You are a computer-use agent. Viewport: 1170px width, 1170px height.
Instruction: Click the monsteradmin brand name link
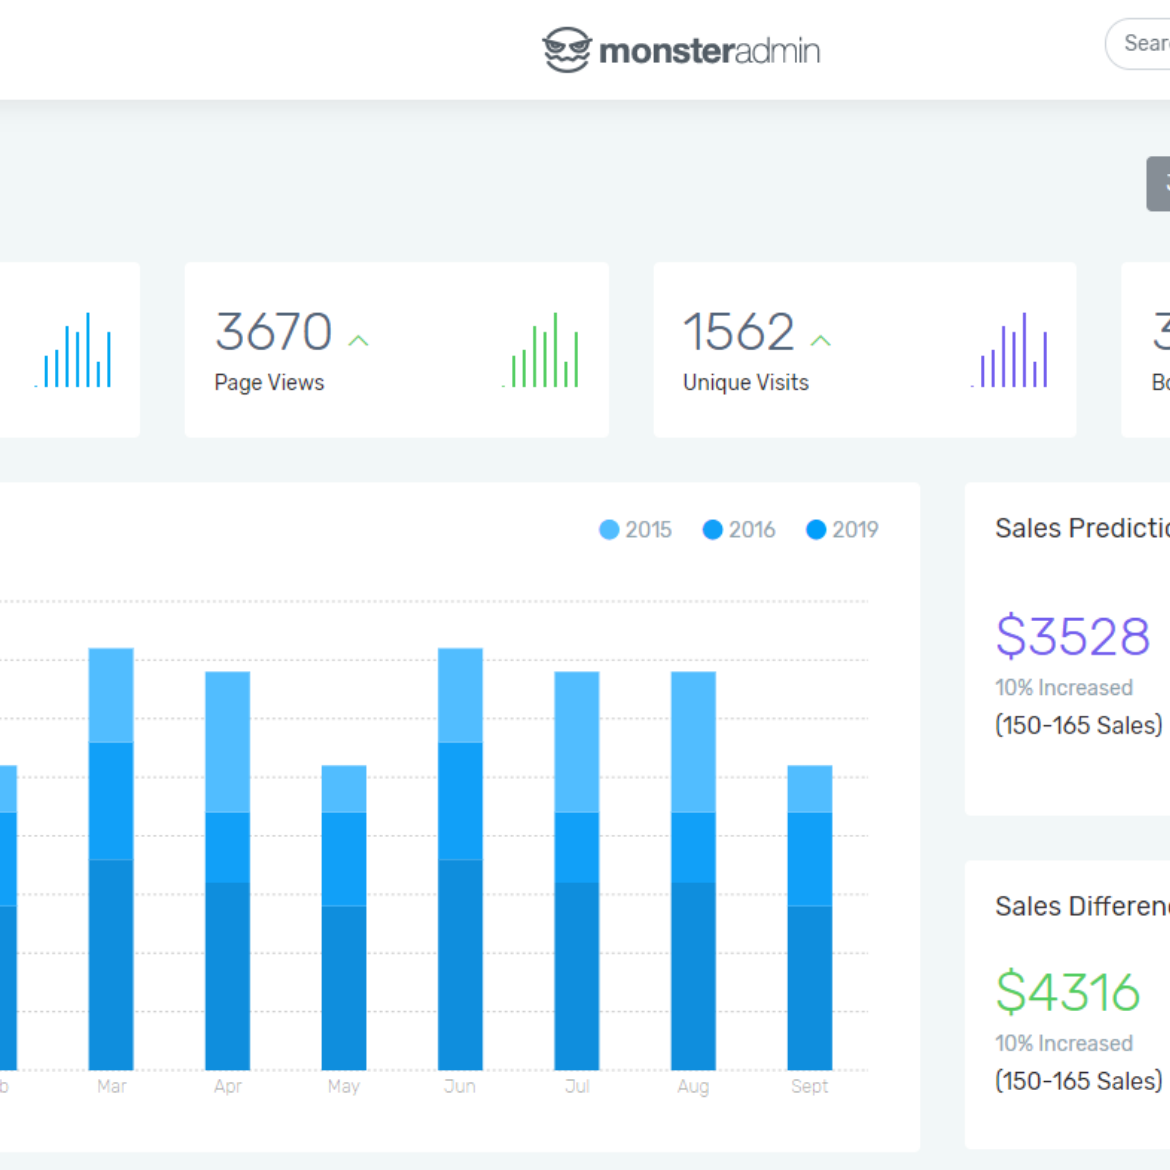pyautogui.click(x=710, y=51)
